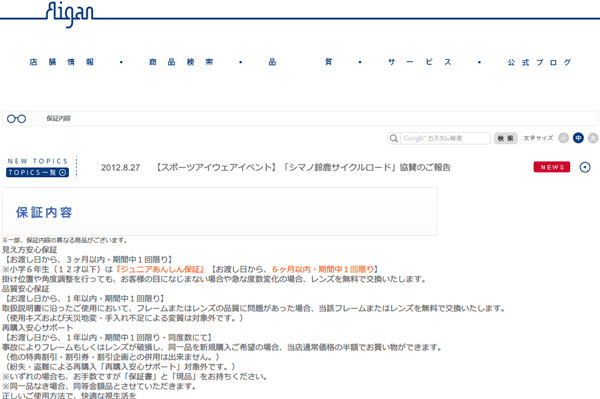Open the シマノ鈴鹿サイクルロード news headline
The width and height of the screenshot is (600, 399).
click(x=303, y=168)
